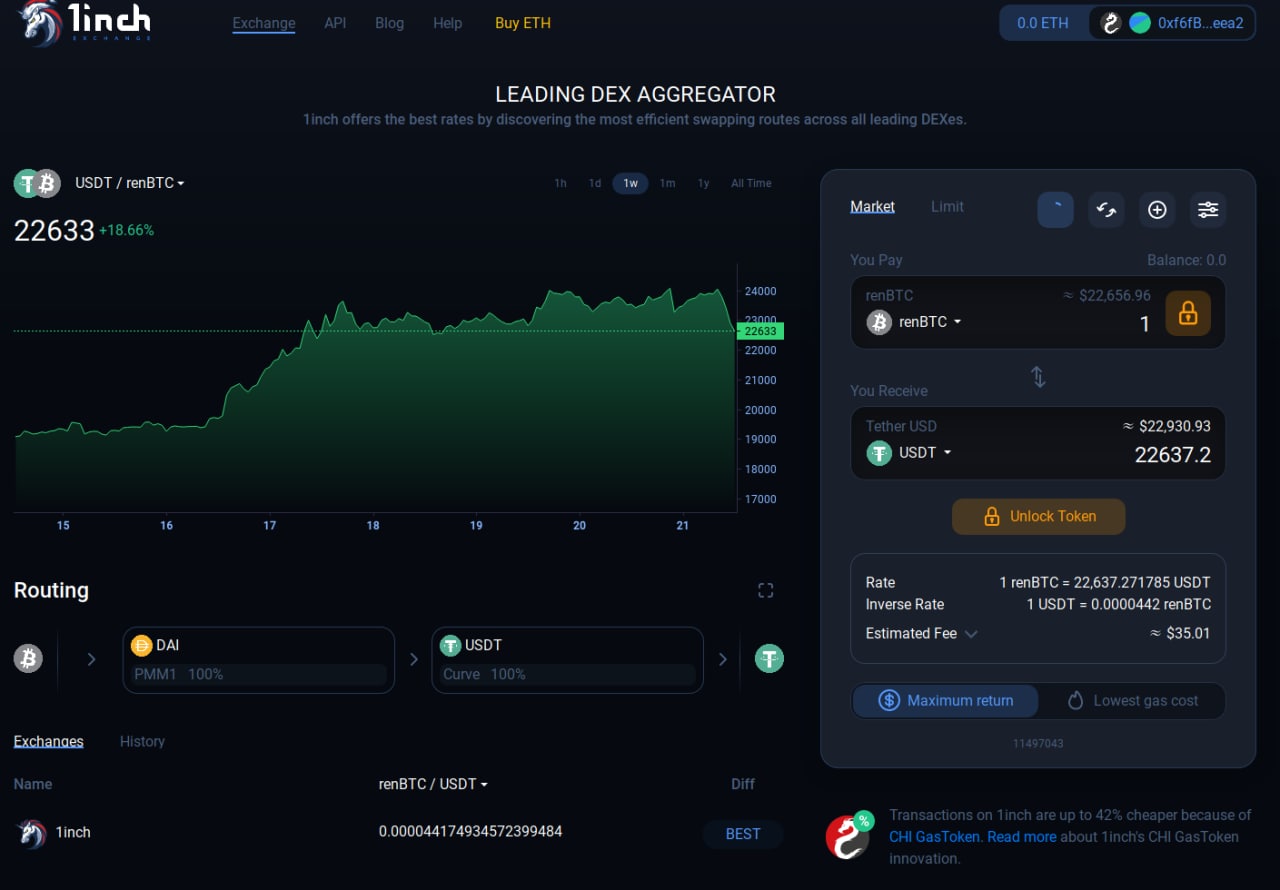
Task: Set chart range to 1m
Action: [667, 183]
